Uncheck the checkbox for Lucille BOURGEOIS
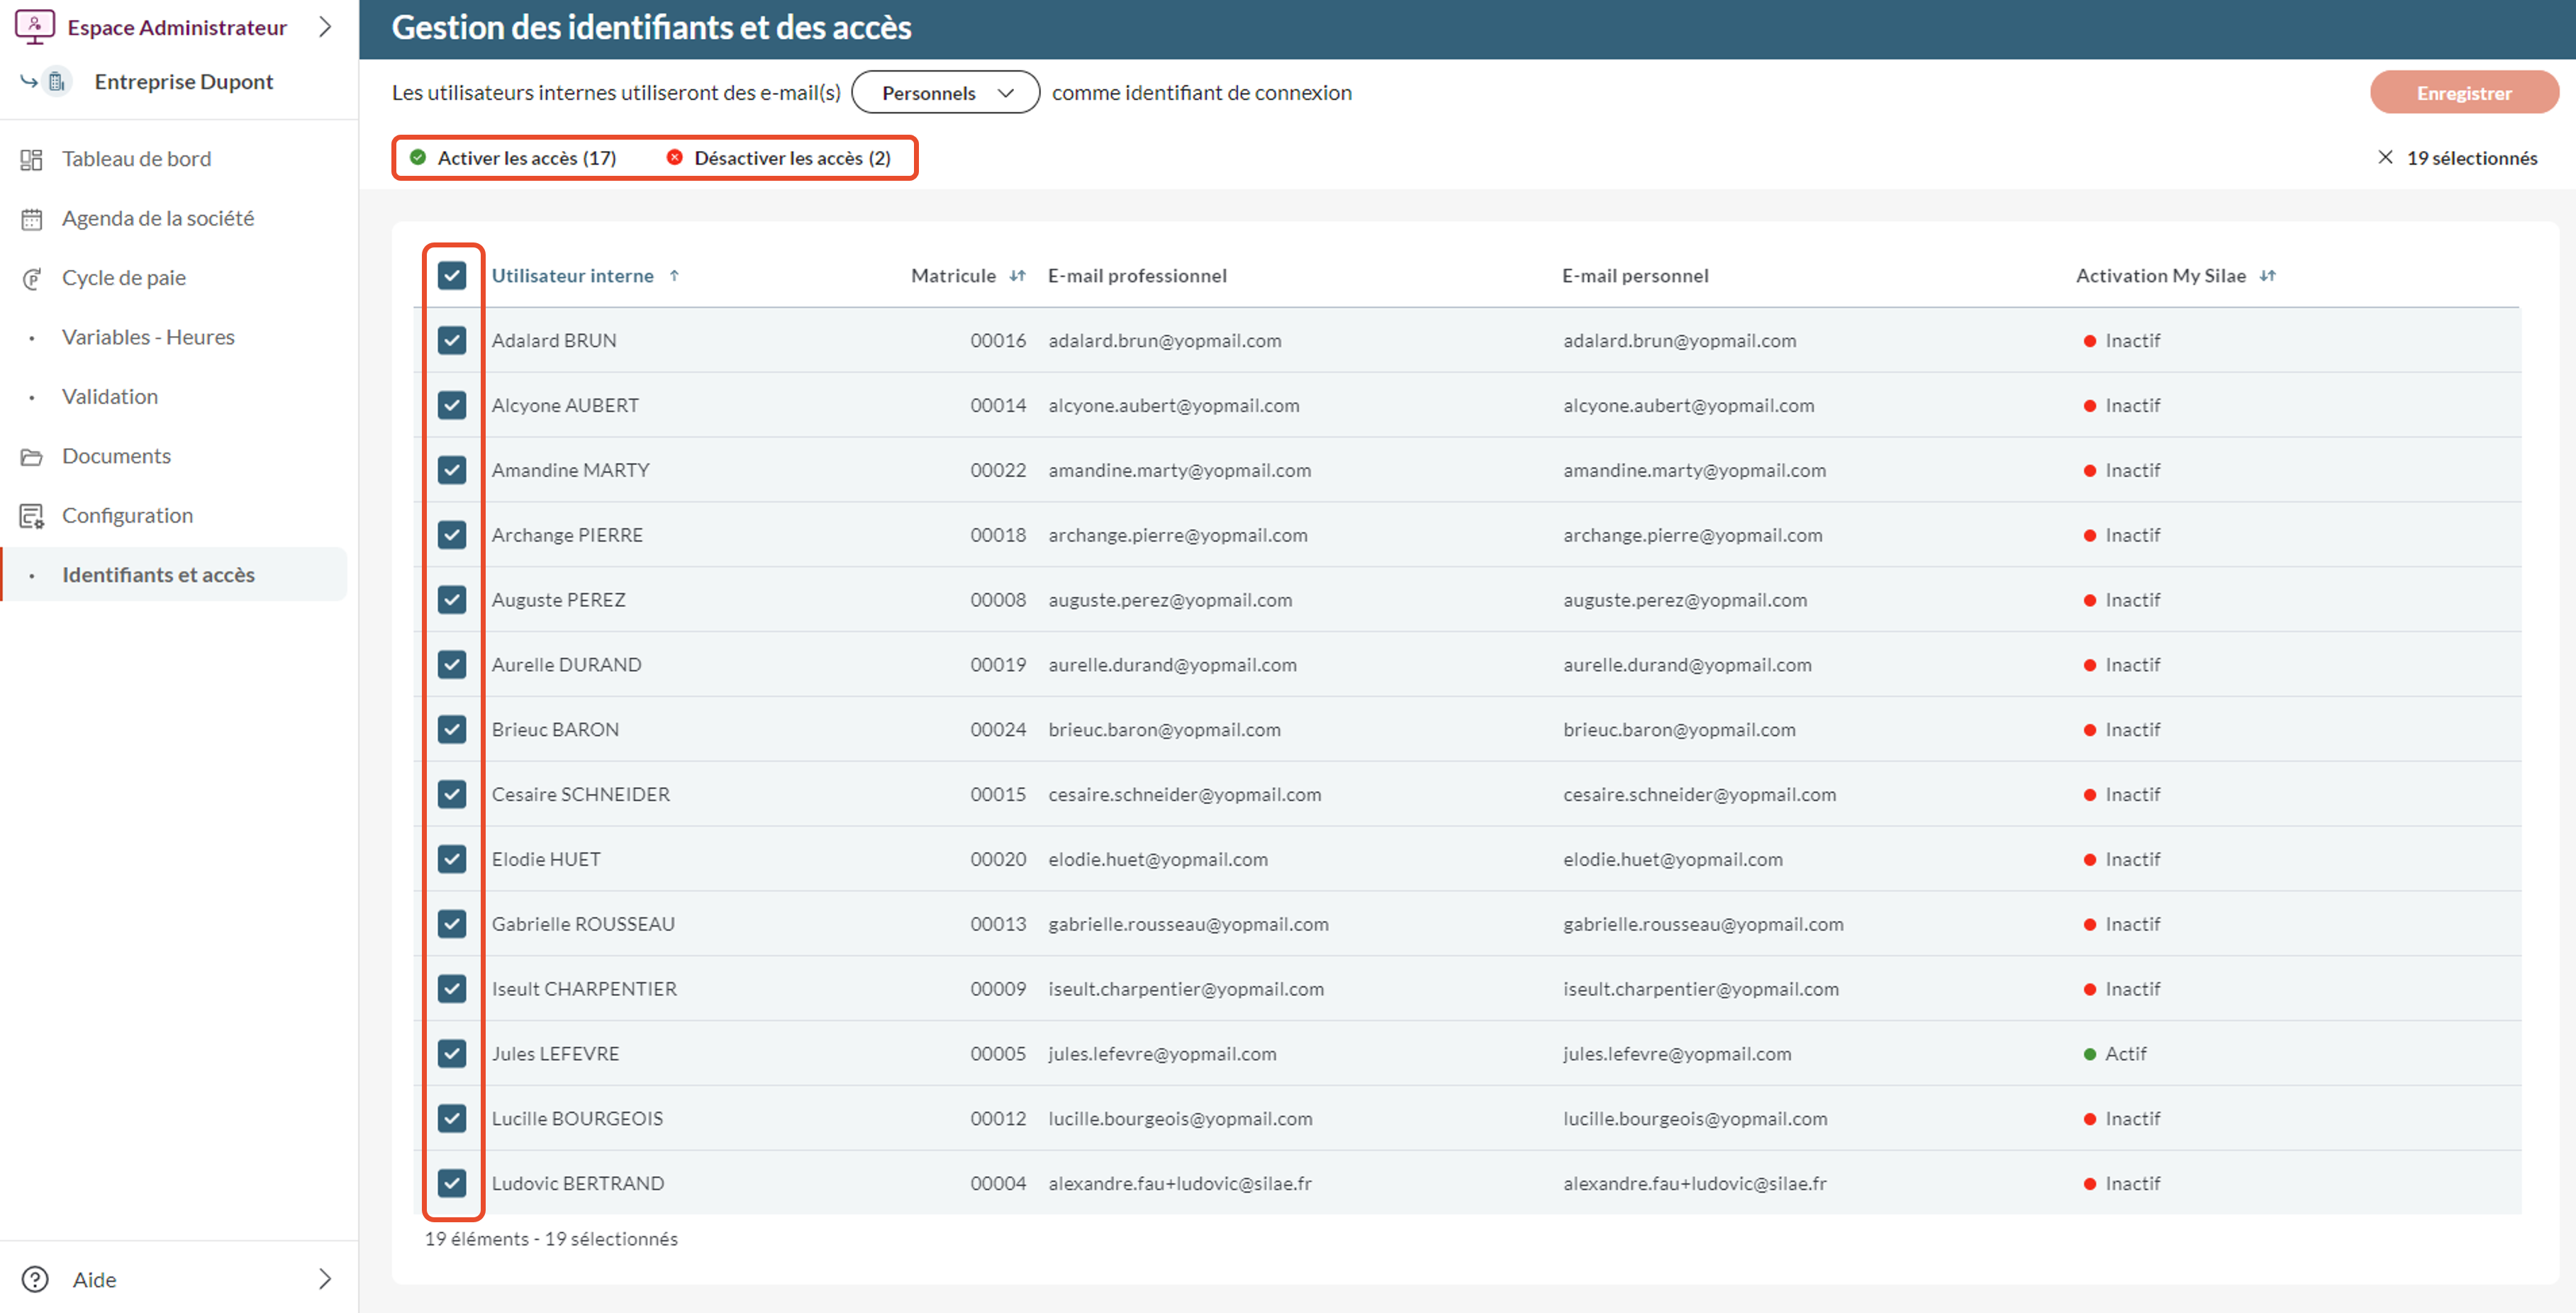2576x1313 pixels. coord(452,1118)
